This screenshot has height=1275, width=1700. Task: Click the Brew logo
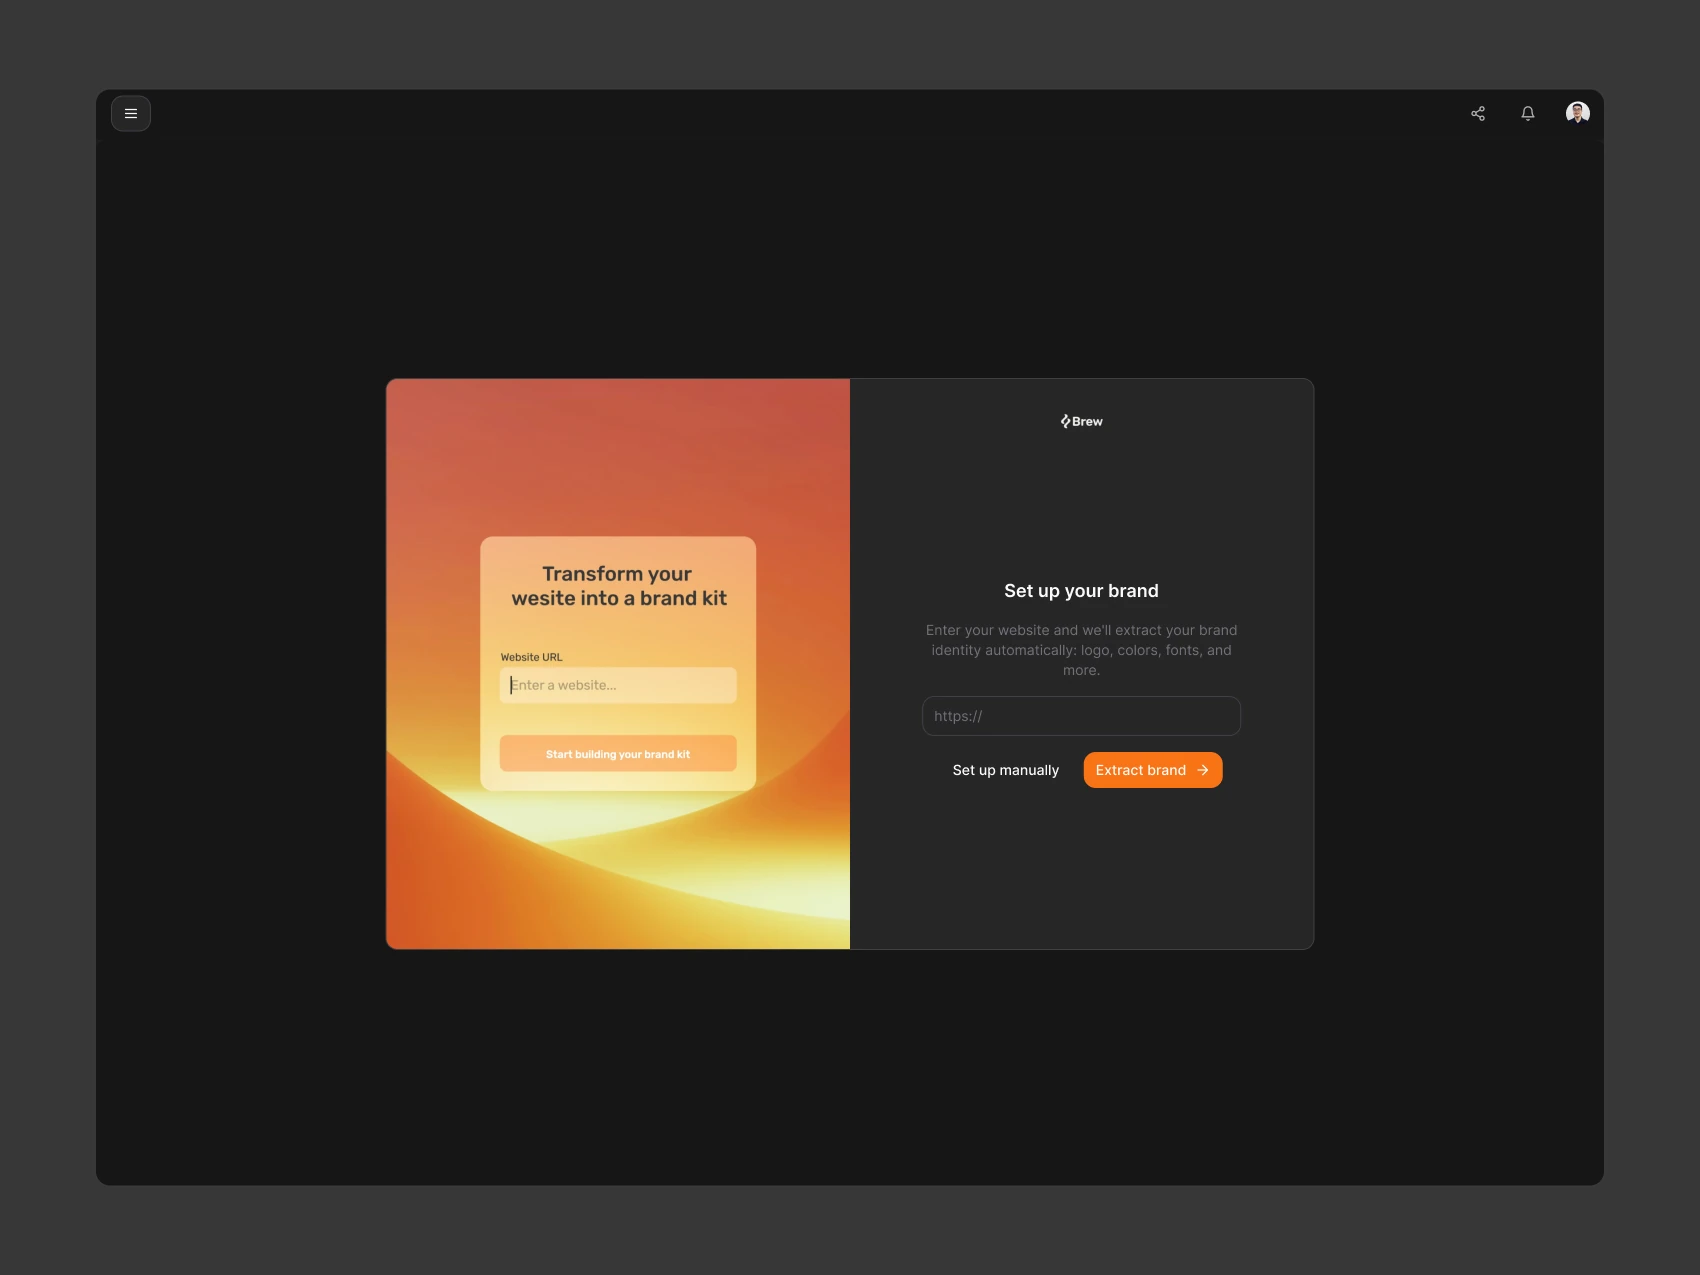click(x=1081, y=421)
